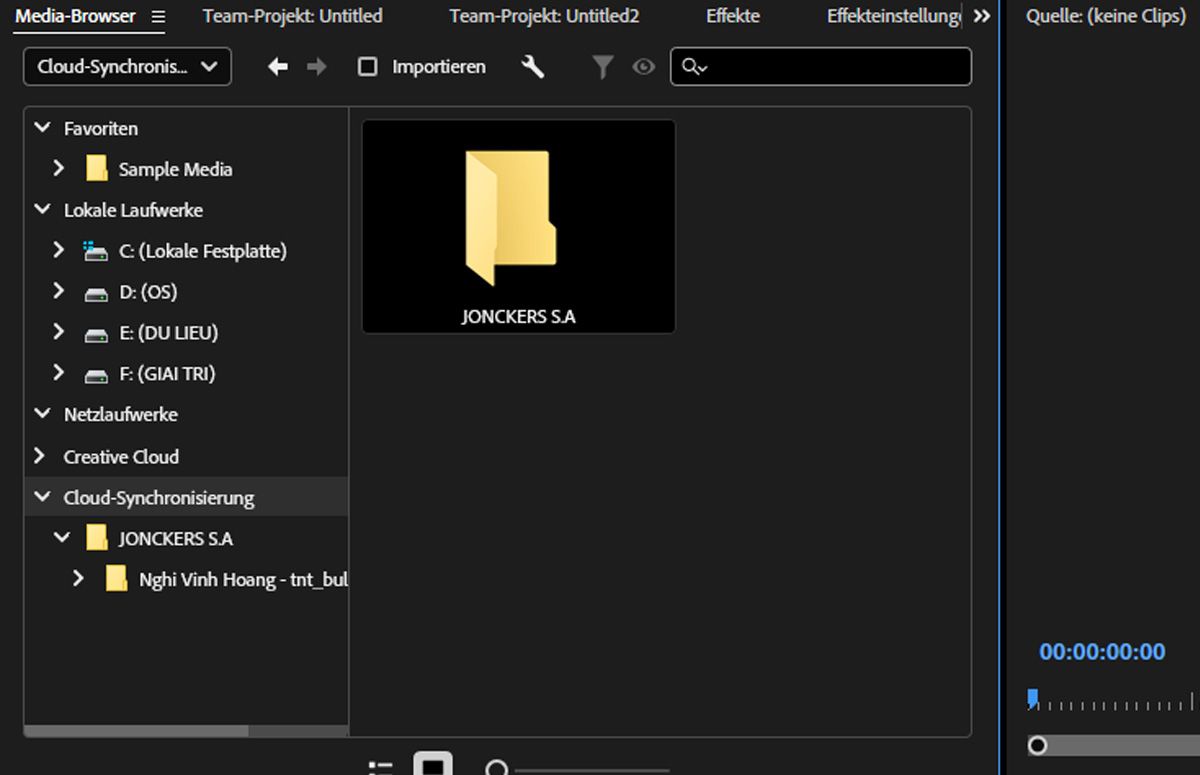Open the Cloud-Synchronis... location dropdown

click(x=127, y=67)
